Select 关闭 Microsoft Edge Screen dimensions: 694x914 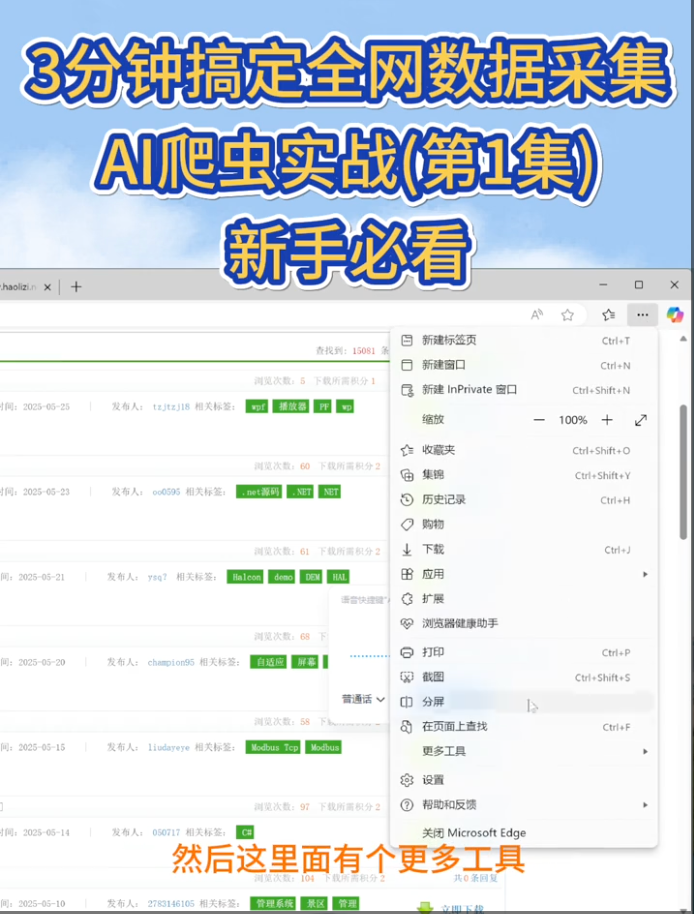coord(523,833)
